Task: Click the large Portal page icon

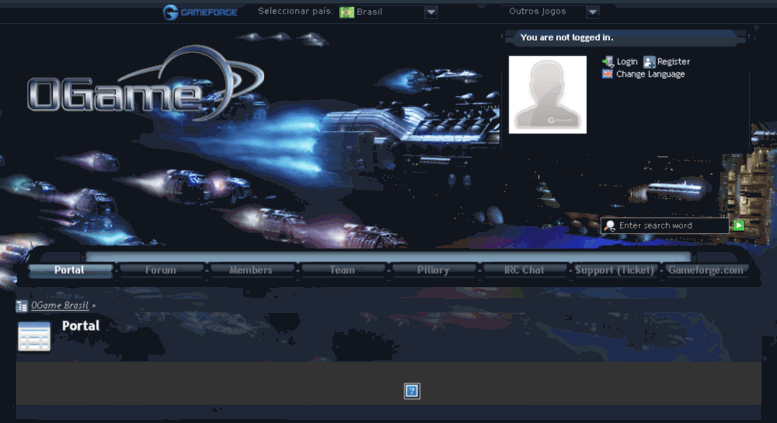Action: 34,336
